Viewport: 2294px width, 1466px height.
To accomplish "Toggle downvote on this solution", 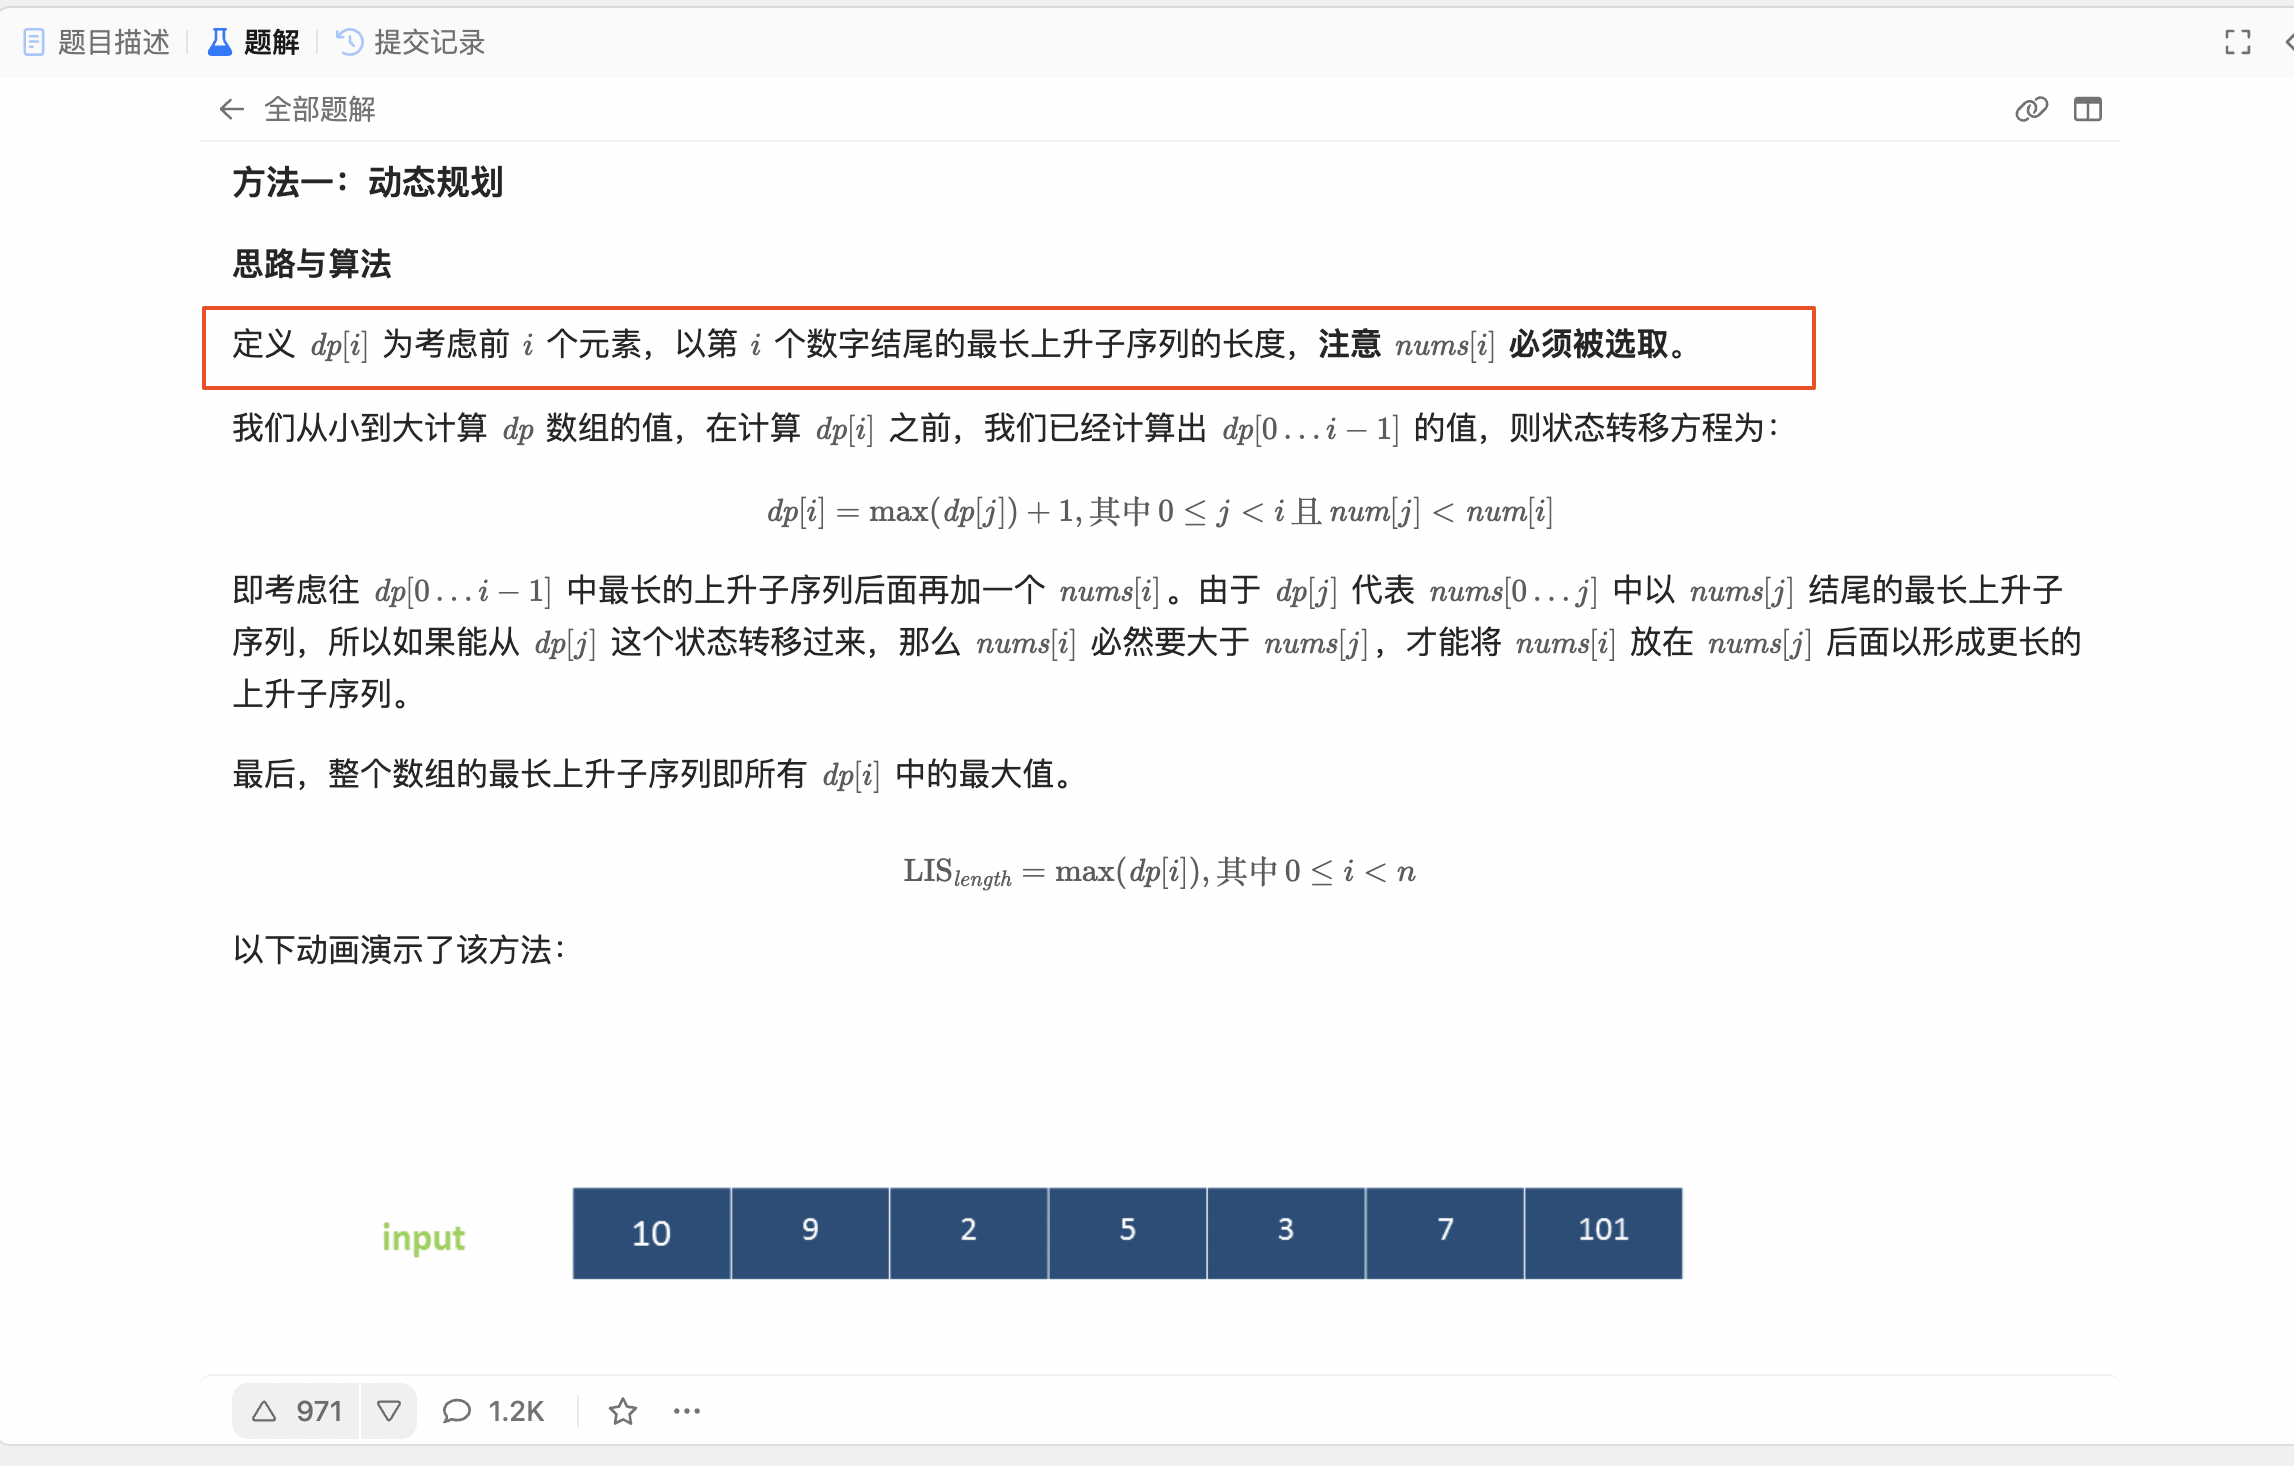I will click(389, 1410).
